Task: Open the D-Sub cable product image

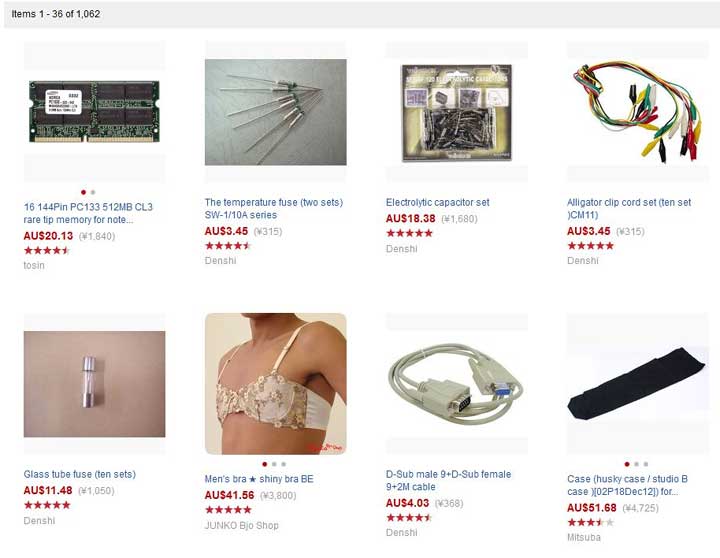Action: point(457,384)
